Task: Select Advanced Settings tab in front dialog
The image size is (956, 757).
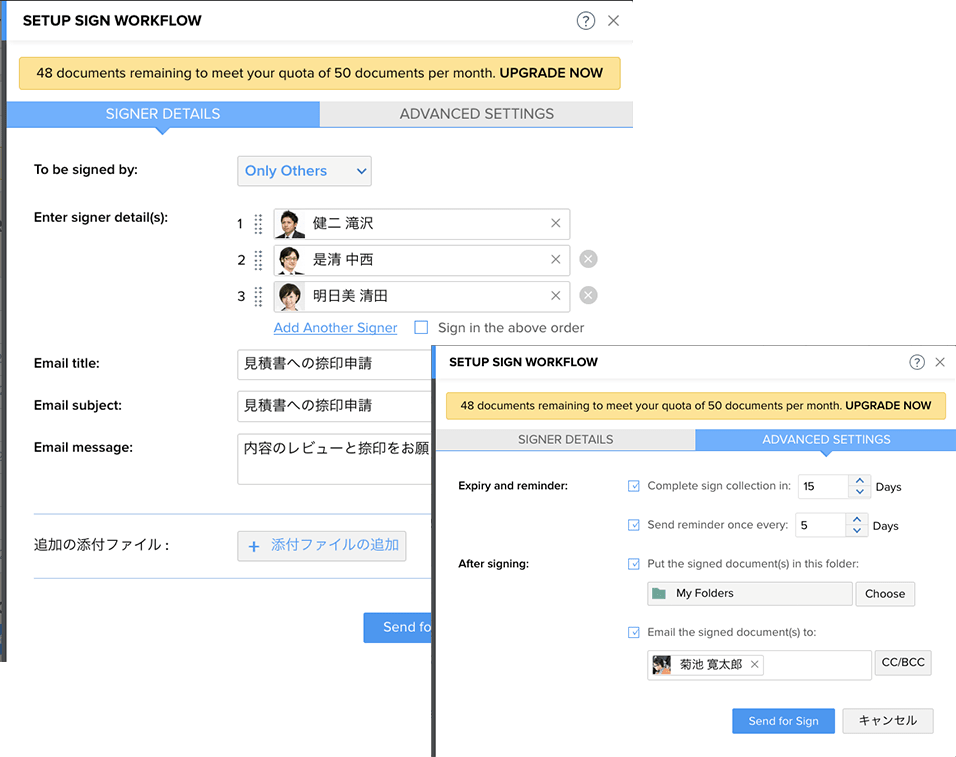Action: [x=826, y=439]
